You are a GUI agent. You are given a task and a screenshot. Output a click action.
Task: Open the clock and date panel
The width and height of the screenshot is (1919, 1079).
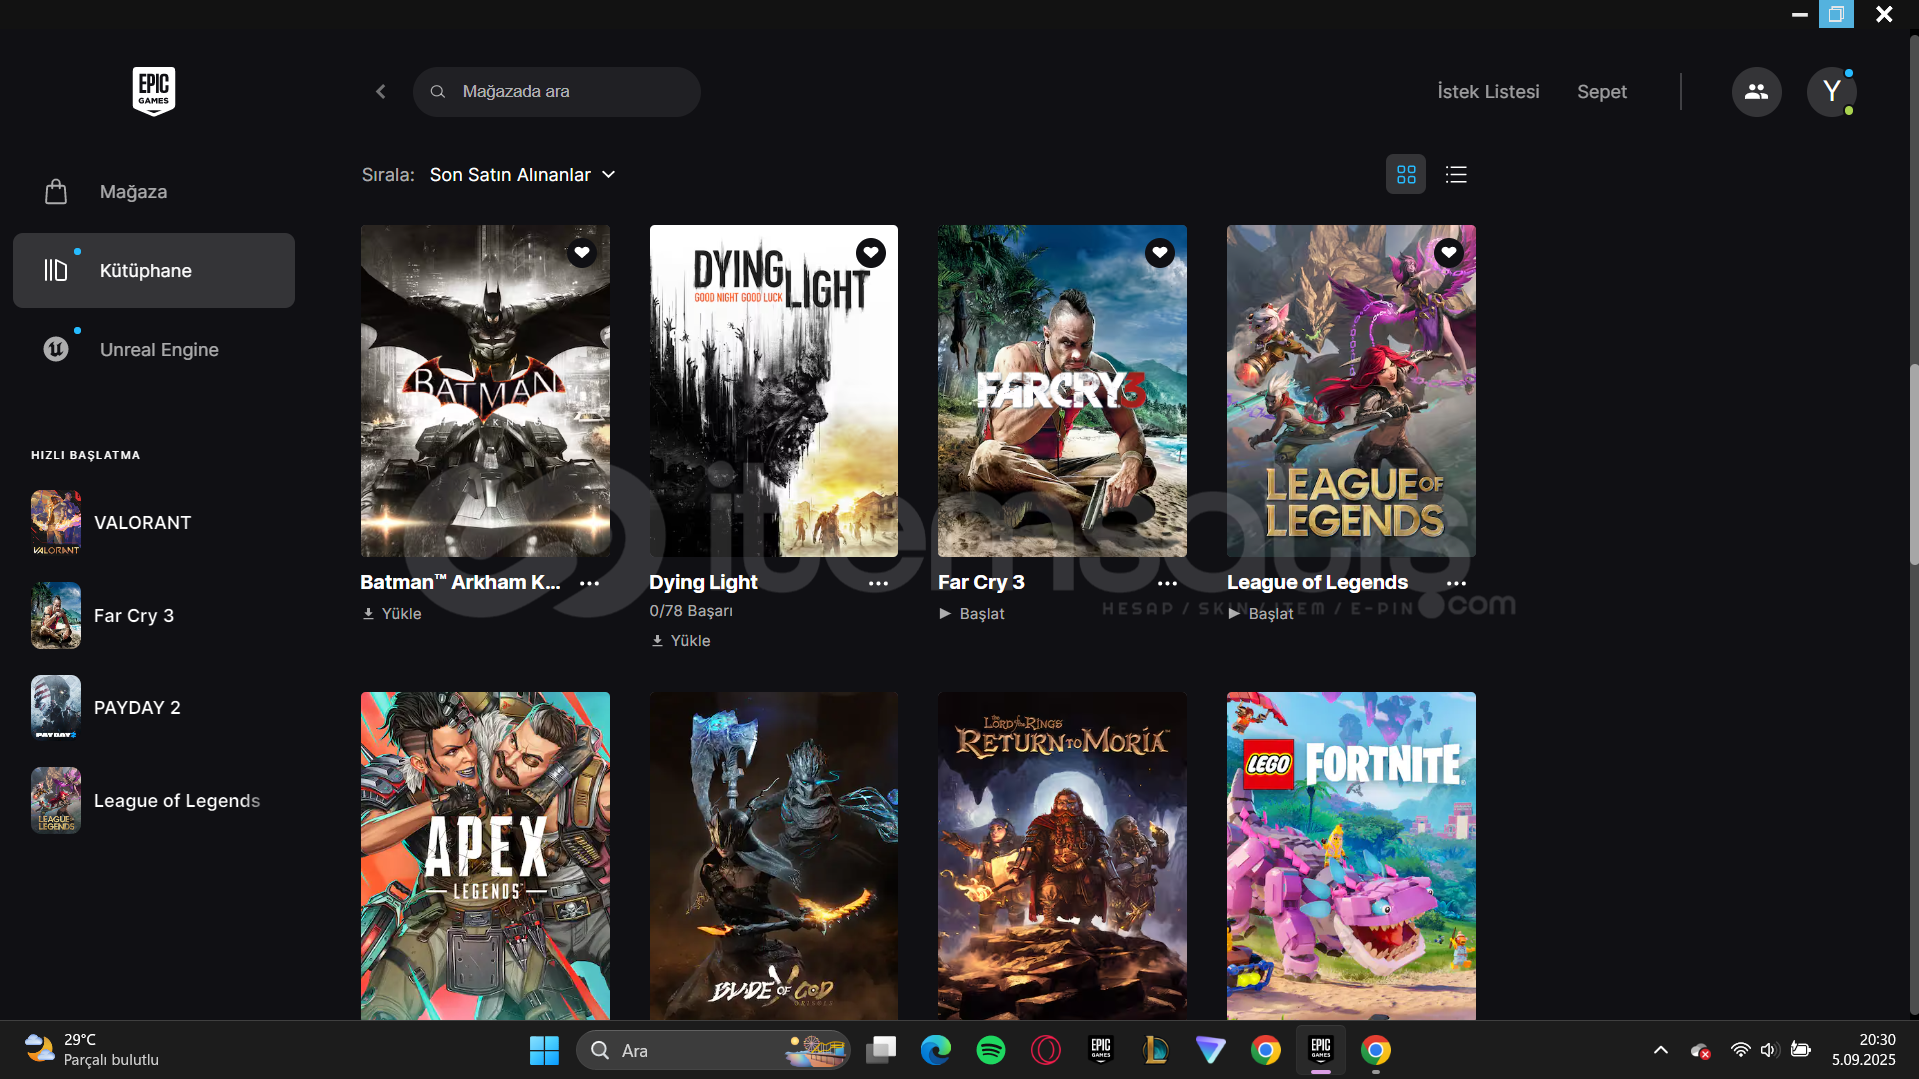pos(1863,1050)
